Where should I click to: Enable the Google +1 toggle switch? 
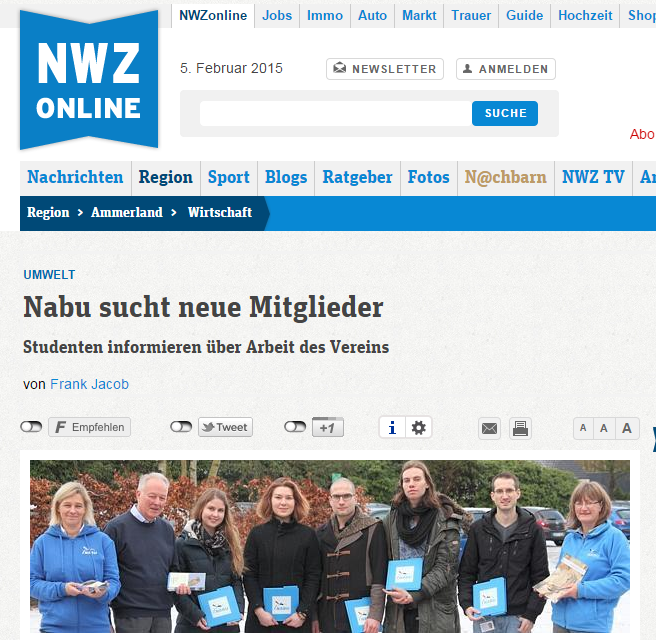coord(295,427)
